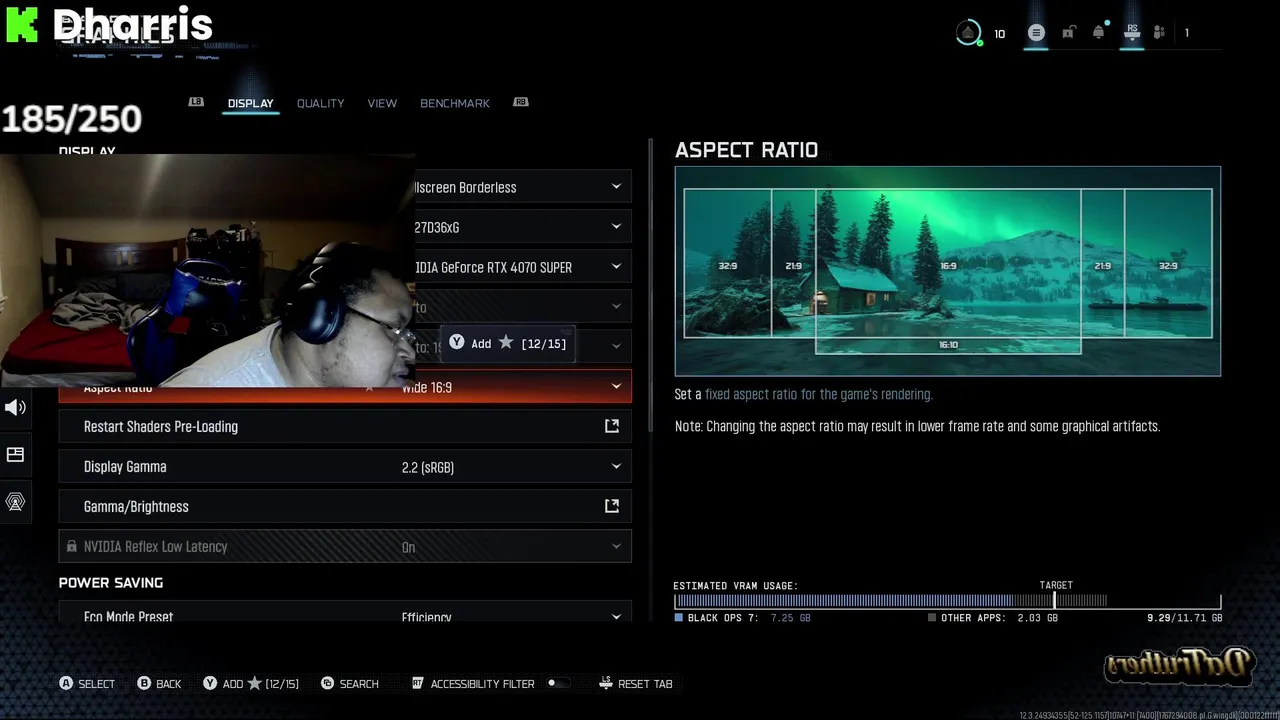This screenshot has height=720, width=1280.
Task: Click the lock icon beside NVIDIA Reflex
Action: (x=71, y=546)
